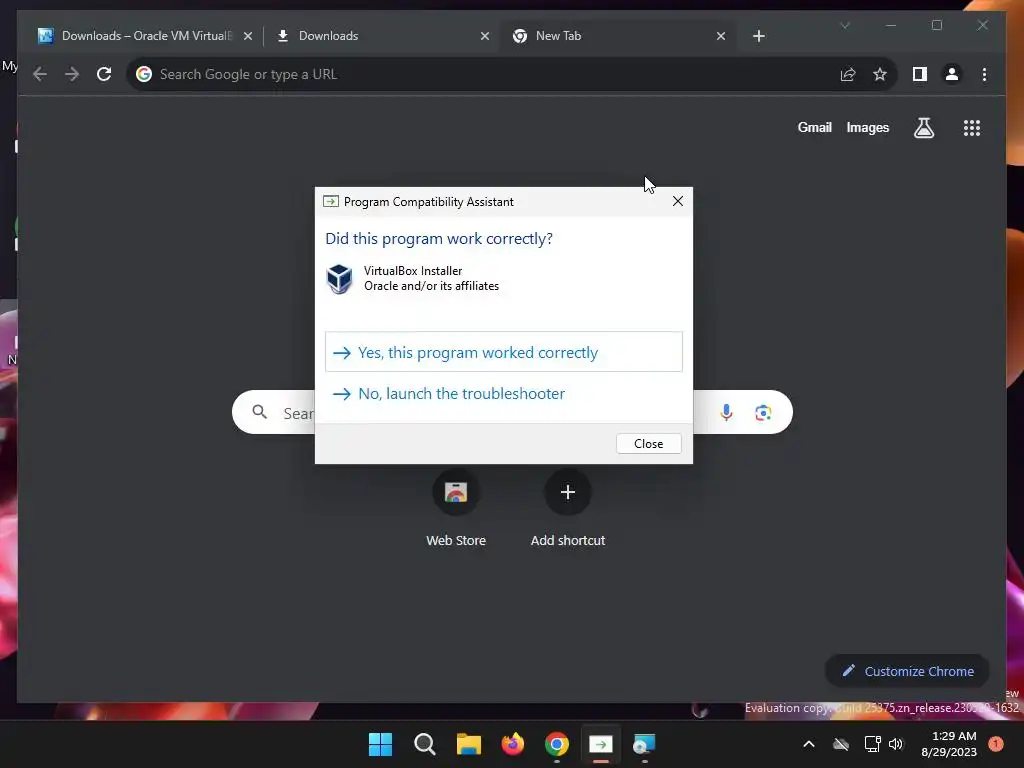Open volume control tray icon
The height and width of the screenshot is (768, 1024).
896,744
